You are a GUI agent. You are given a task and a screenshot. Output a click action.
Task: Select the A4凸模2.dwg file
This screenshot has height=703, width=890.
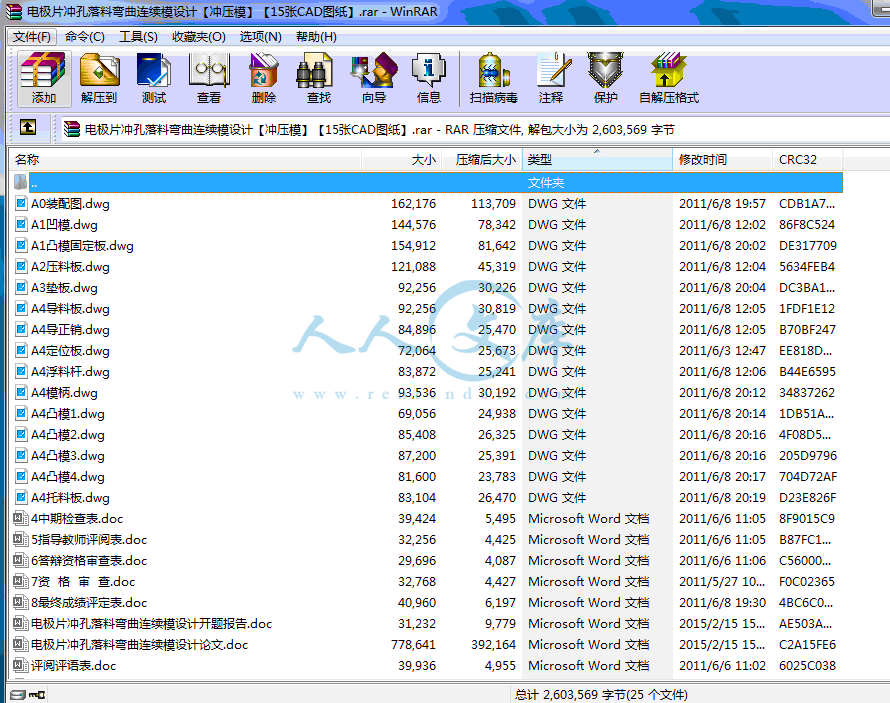coord(68,435)
